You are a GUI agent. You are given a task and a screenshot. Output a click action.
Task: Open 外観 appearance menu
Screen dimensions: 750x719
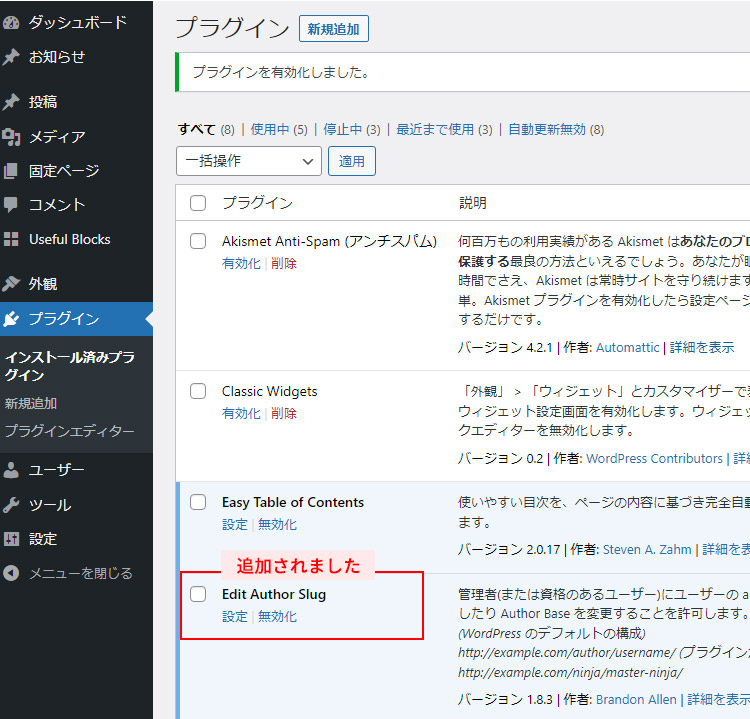43,284
